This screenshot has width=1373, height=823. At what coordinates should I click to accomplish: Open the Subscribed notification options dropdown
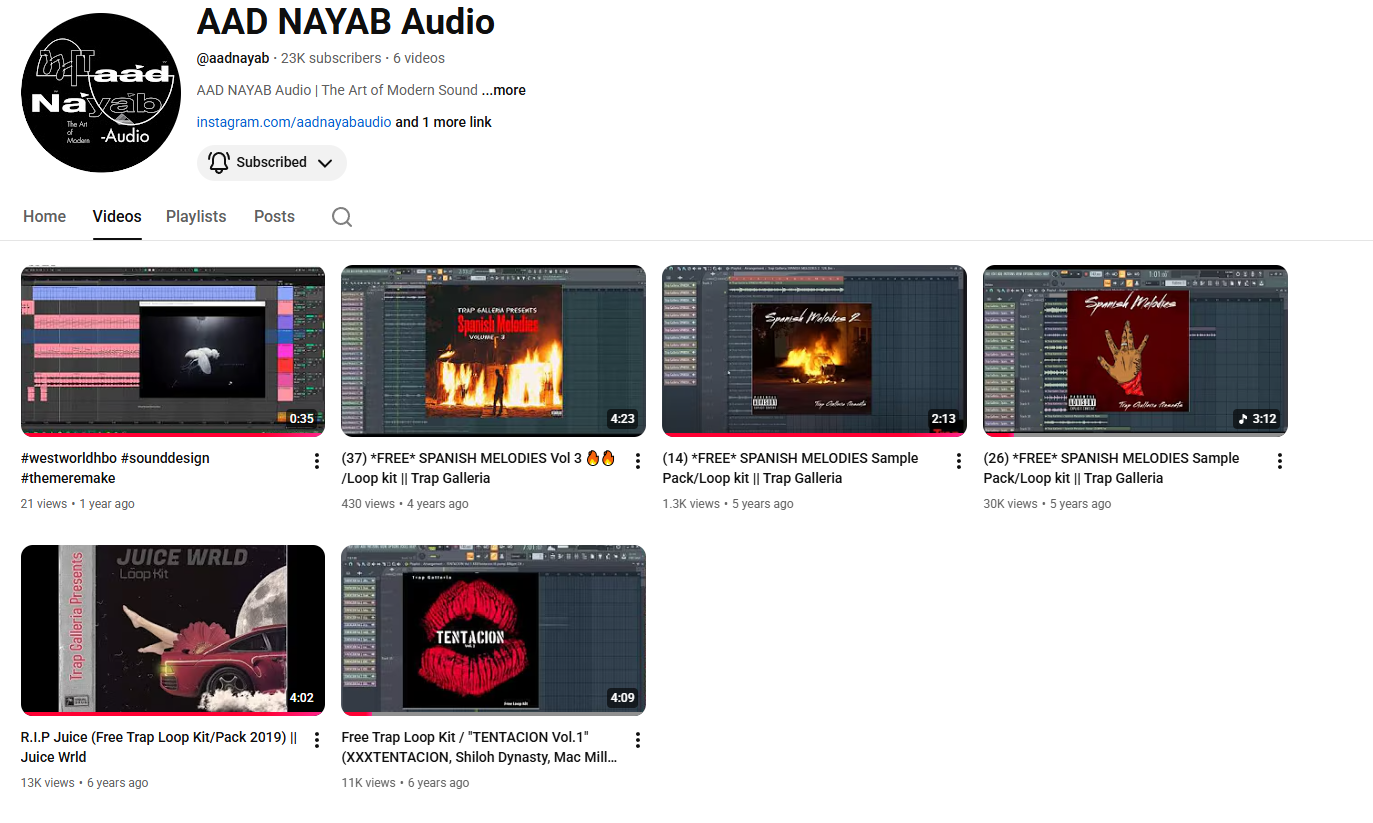tap(272, 162)
